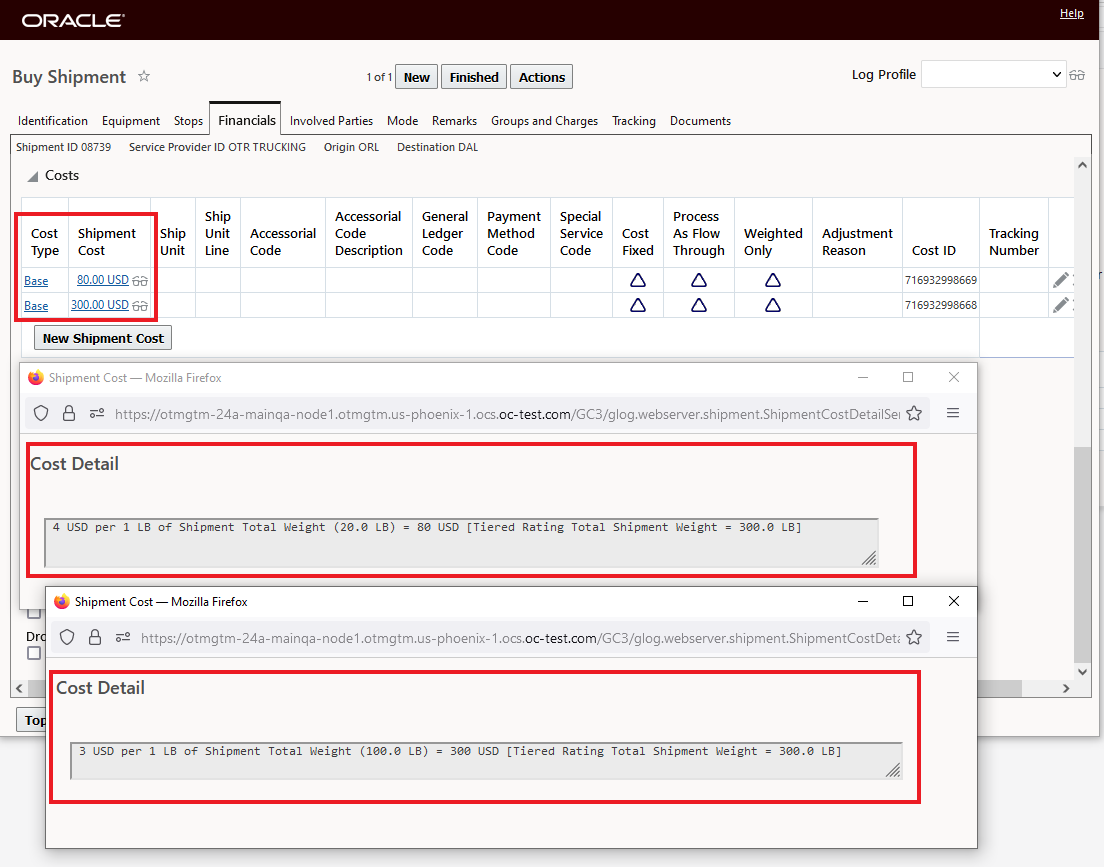The width and height of the screenshot is (1104, 867).
Task: Click padlock icon in upper Firefox window
Action: (x=68, y=413)
